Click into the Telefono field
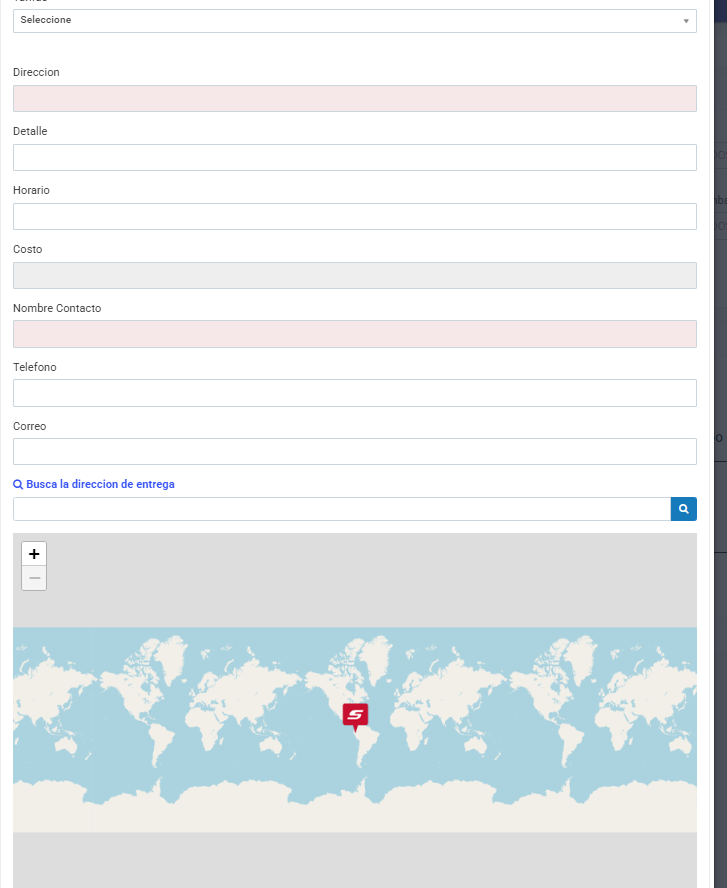 tap(354, 393)
